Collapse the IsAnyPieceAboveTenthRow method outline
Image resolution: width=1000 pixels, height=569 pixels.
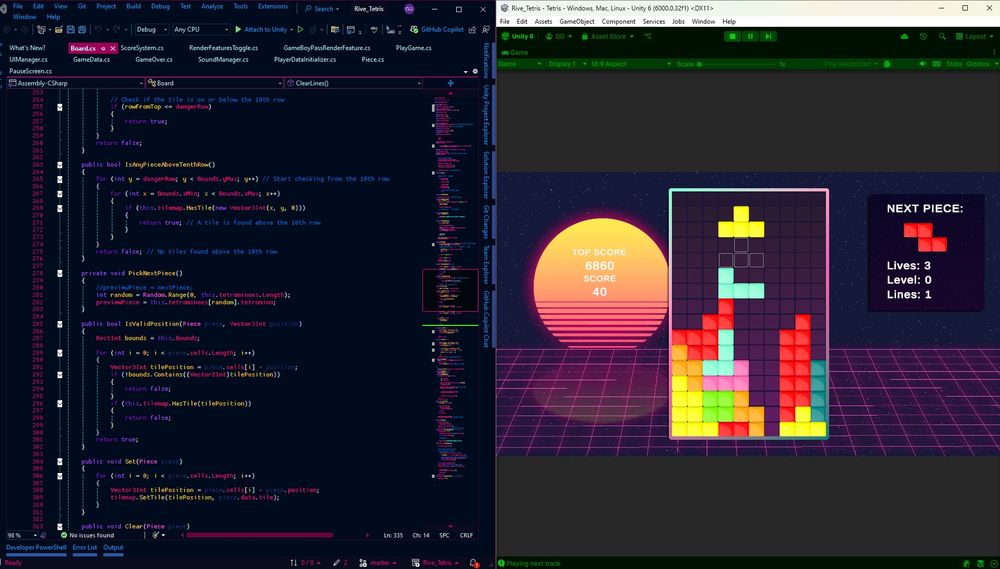tap(60, 165)
